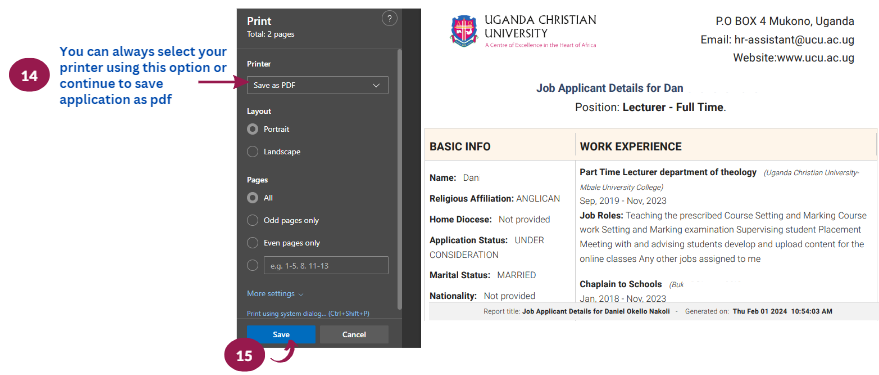
Task: Expand More settings
Action: pyautogui.click(x=275, y=294)
